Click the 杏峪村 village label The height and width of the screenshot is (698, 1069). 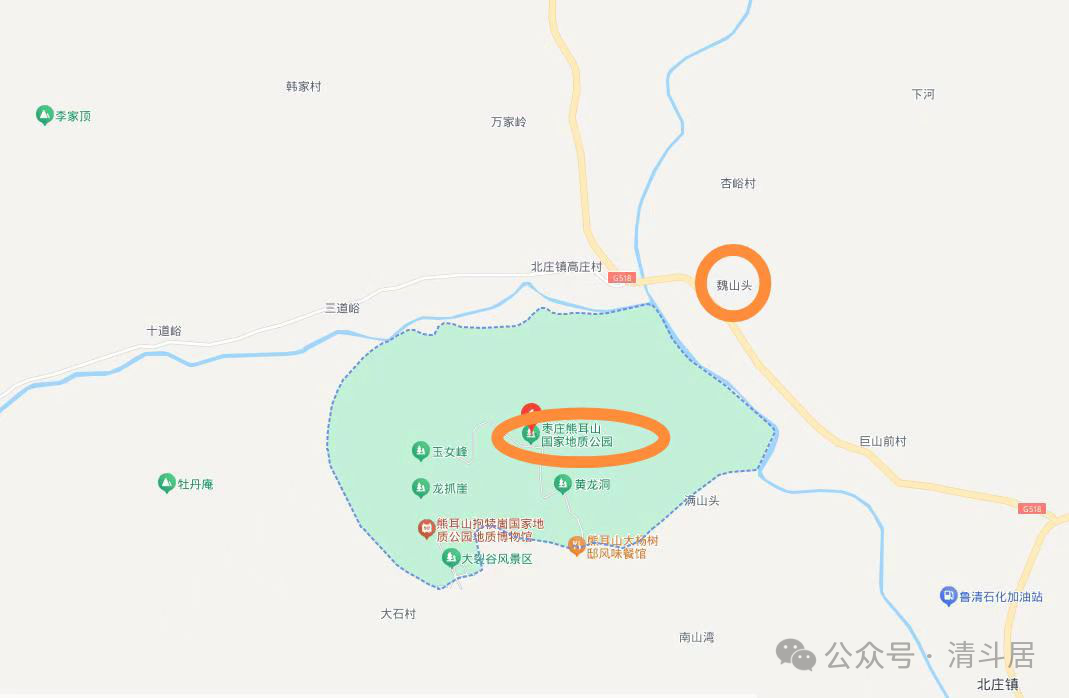coord(738,183)
